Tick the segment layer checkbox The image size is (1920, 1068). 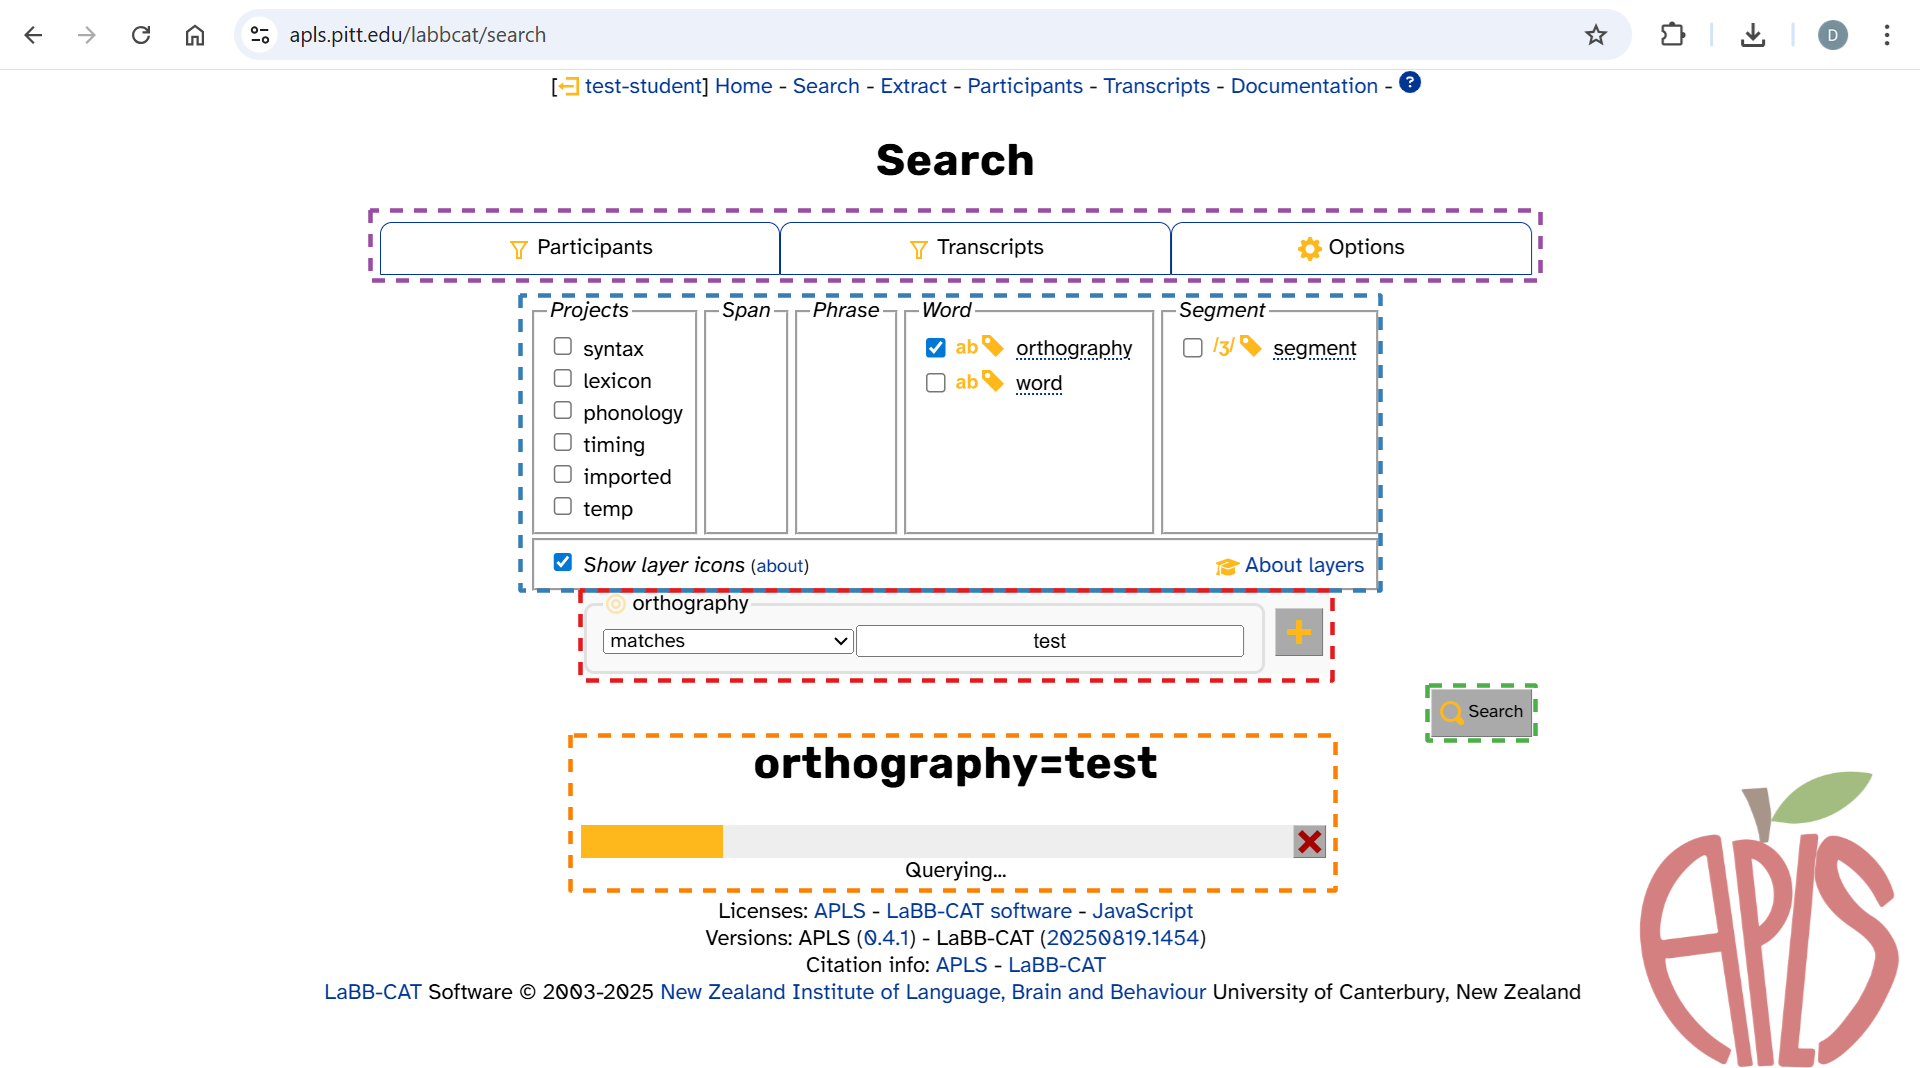pyautogui.click(x=1192, y=348)
